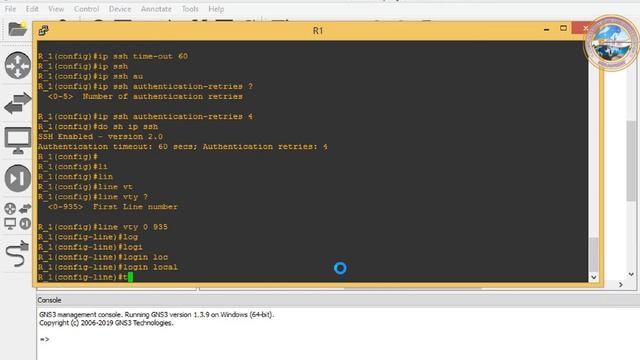
Task: Click the 'ip ssh time-out 60' line
Action: tap(113, 56)
